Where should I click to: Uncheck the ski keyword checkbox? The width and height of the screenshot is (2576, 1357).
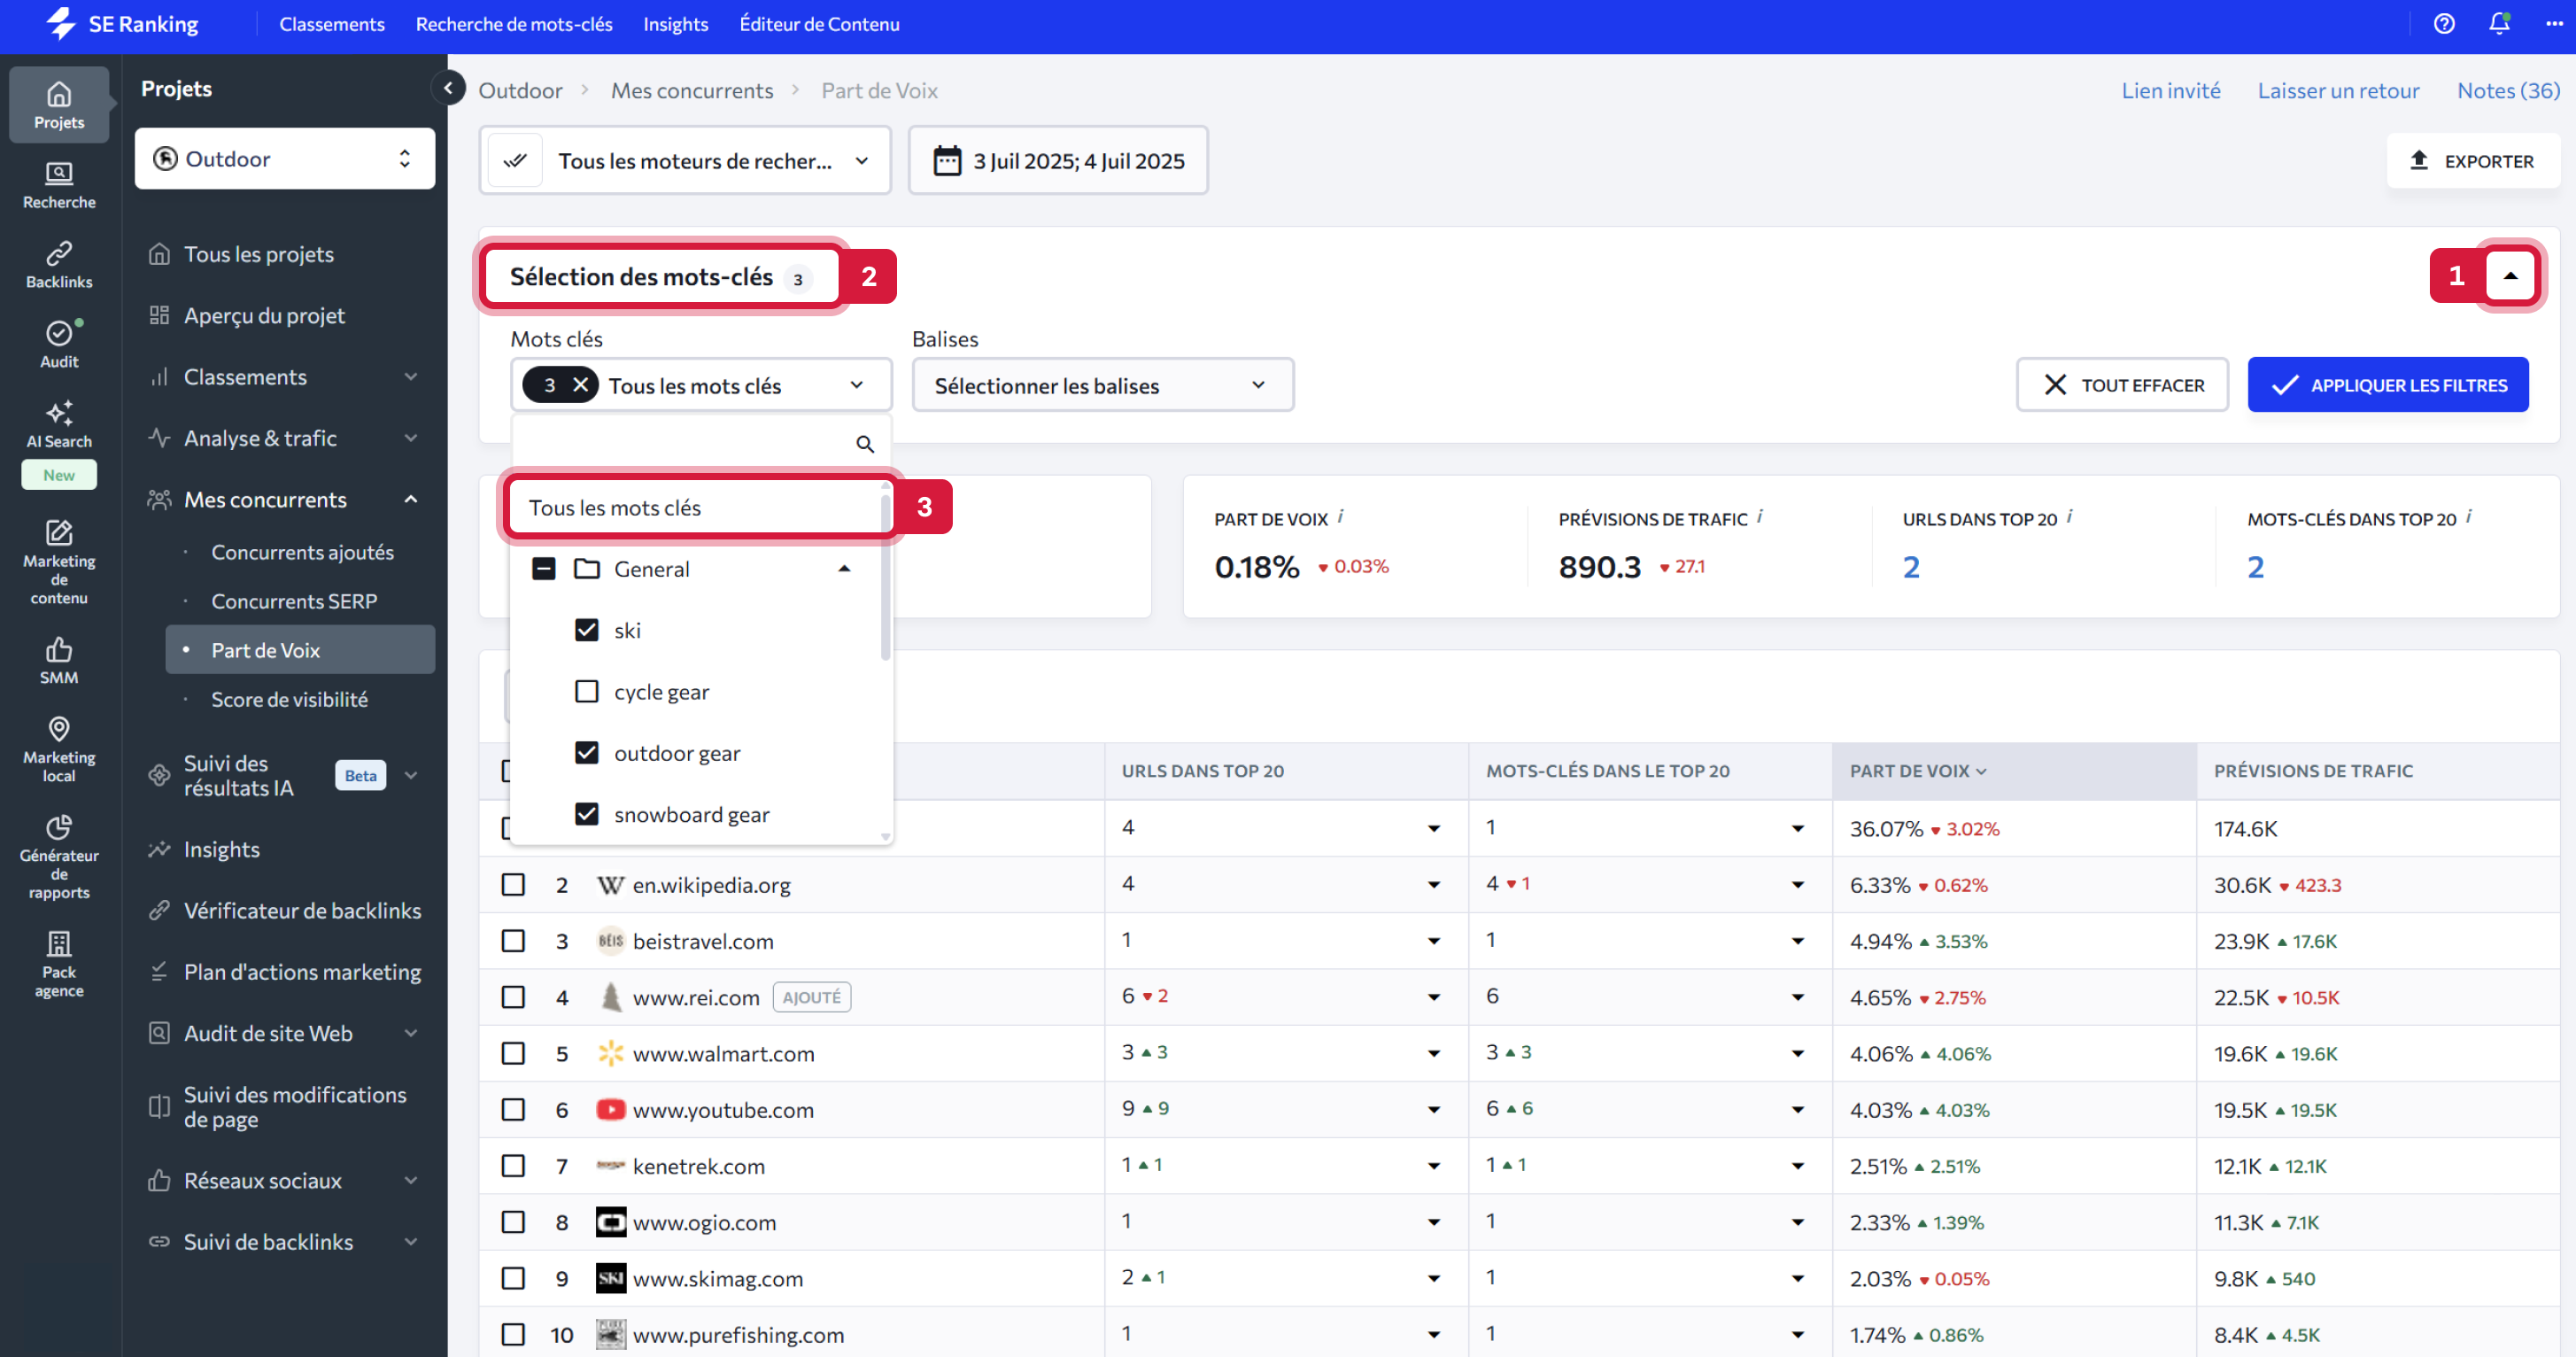587,630
